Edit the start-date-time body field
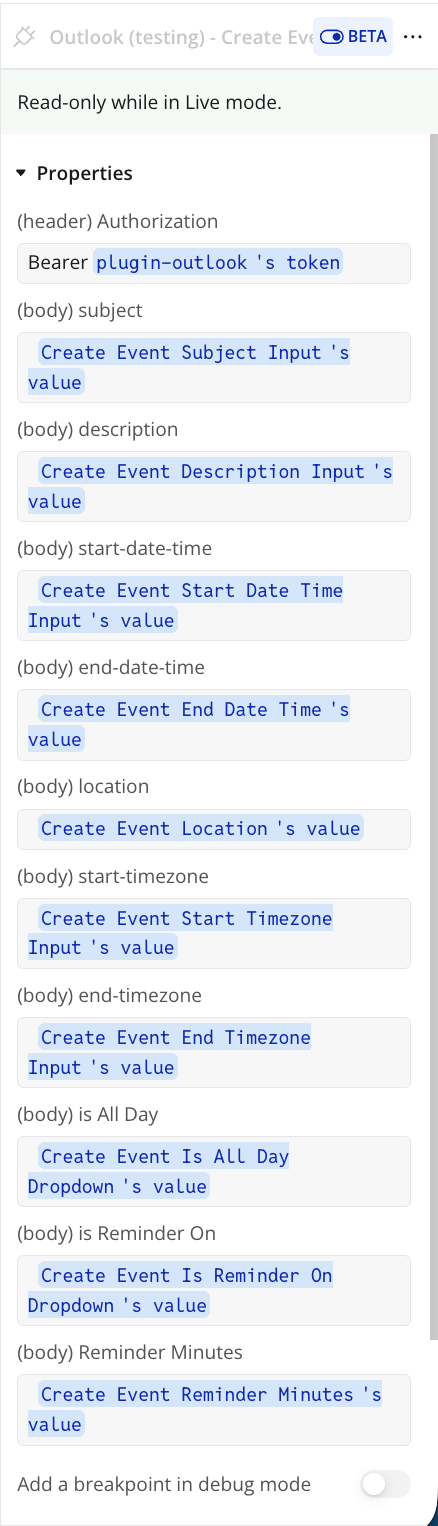The image size is (438, 1526). pos(214,605)
